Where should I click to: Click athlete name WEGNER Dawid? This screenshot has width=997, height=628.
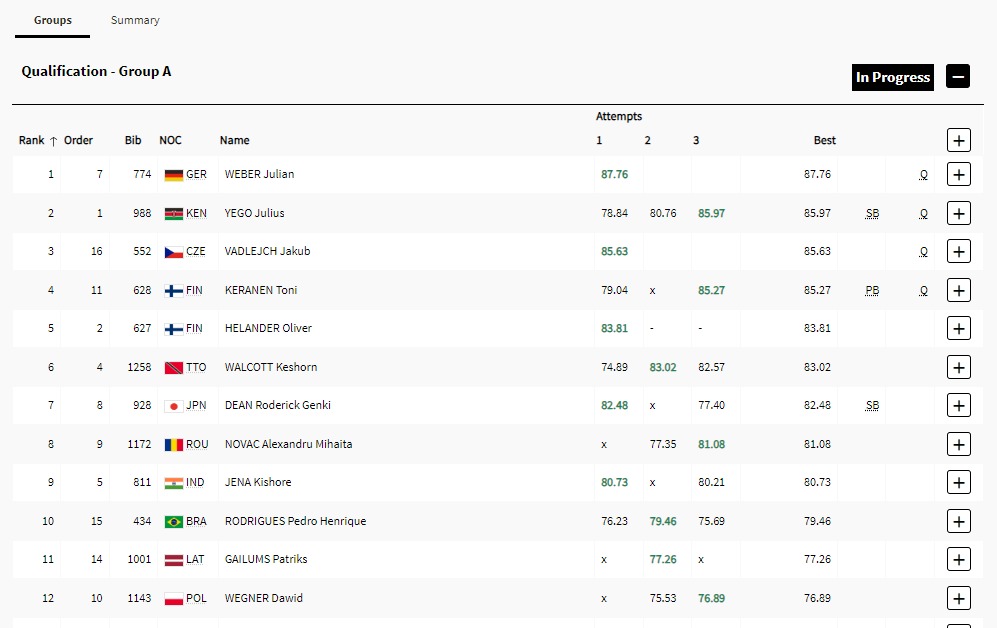[x=263, y=598]
